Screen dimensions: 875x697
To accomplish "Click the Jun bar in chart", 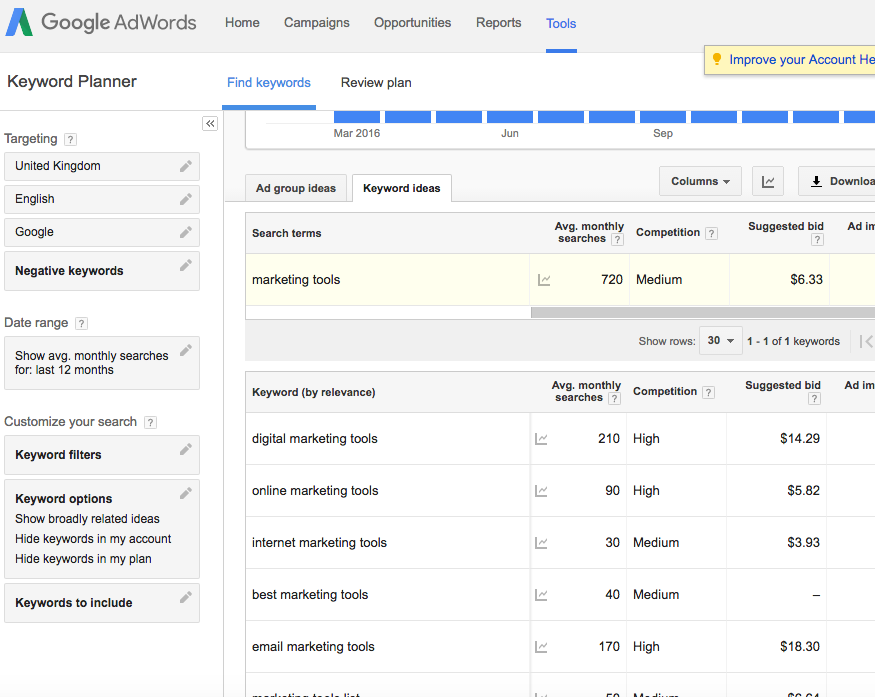I will 509,117.
